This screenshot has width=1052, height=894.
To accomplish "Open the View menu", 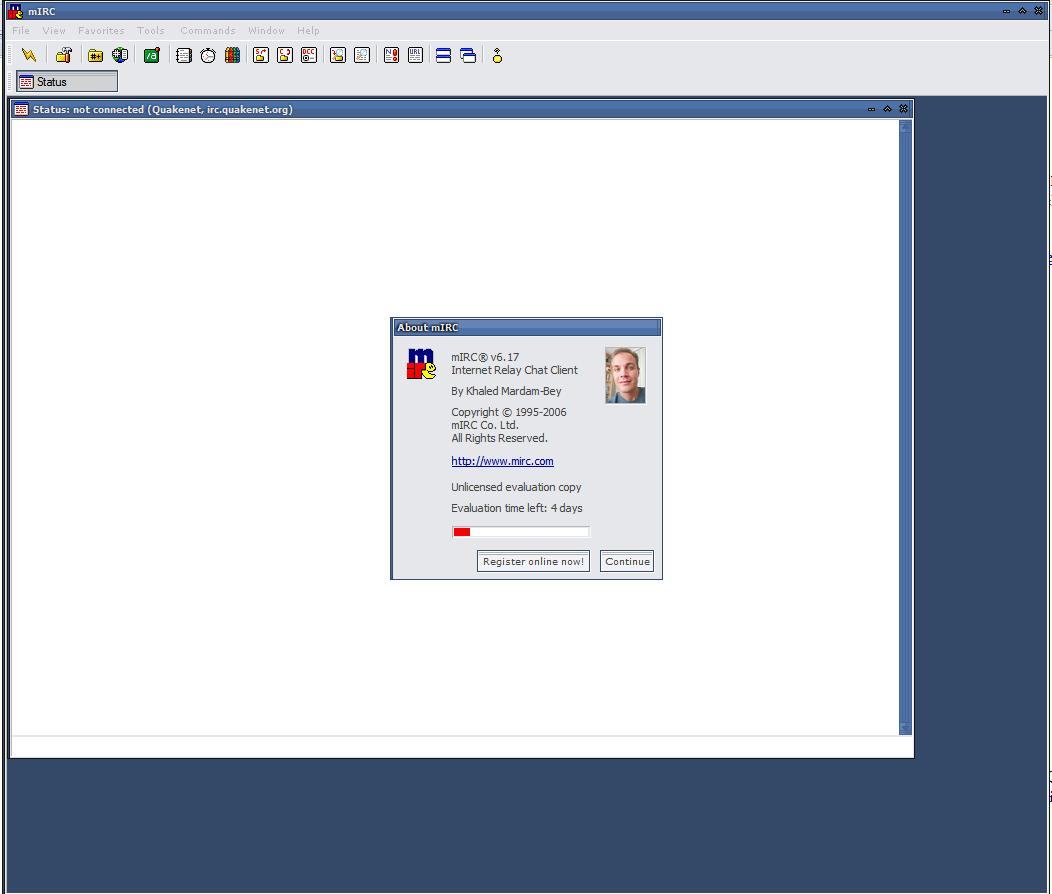I will click(x=54, y=30).
